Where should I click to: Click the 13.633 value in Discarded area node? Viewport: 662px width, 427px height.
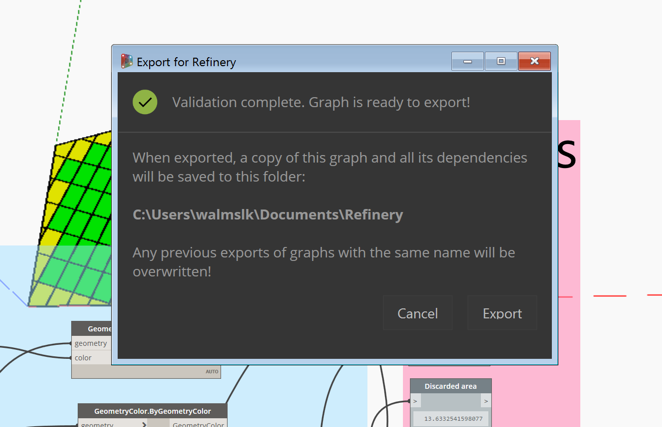pos(452,419)
